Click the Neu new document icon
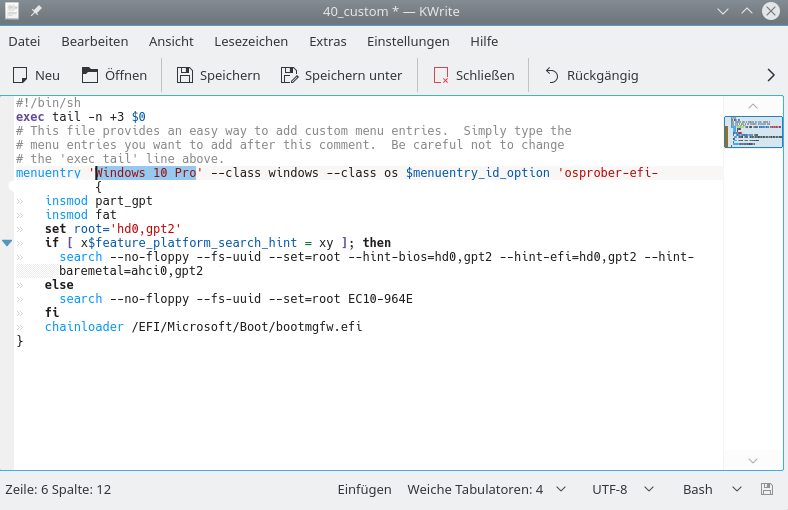 click(x=20, y=75)
